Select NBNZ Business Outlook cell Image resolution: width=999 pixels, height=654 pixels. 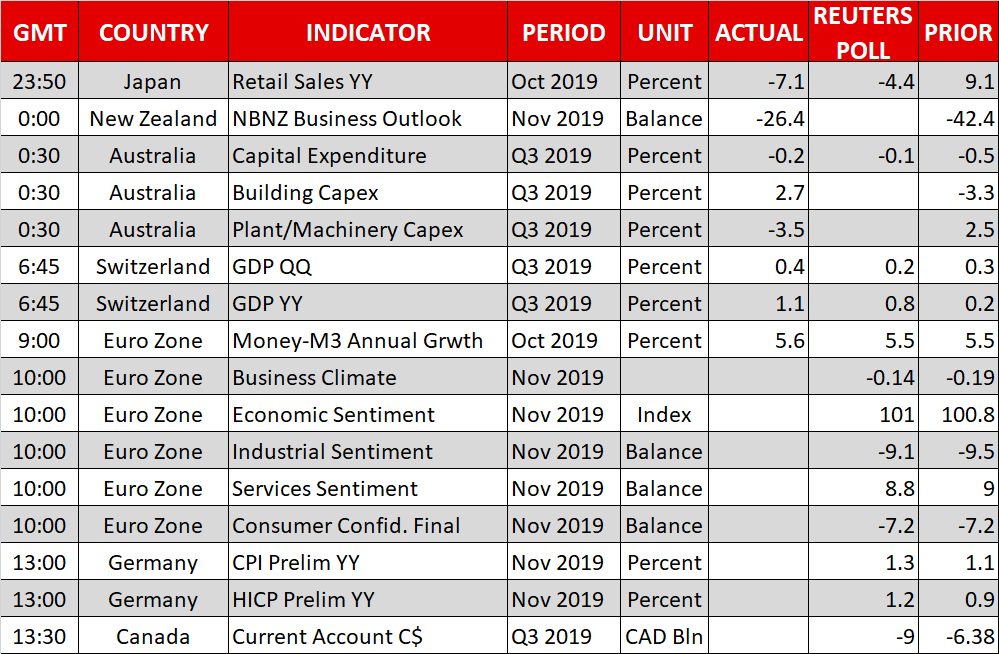click(347, 118)
